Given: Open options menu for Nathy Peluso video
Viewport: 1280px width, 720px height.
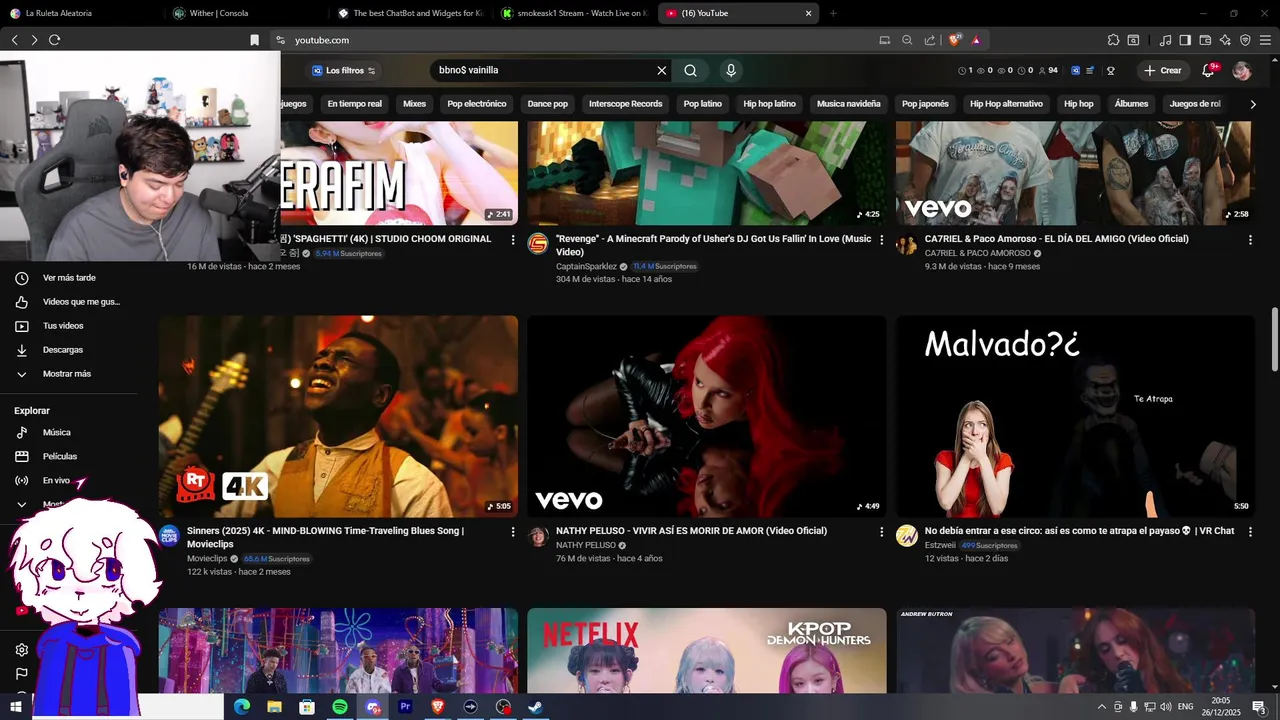Looking at the screenshot, I should [881, 532].
